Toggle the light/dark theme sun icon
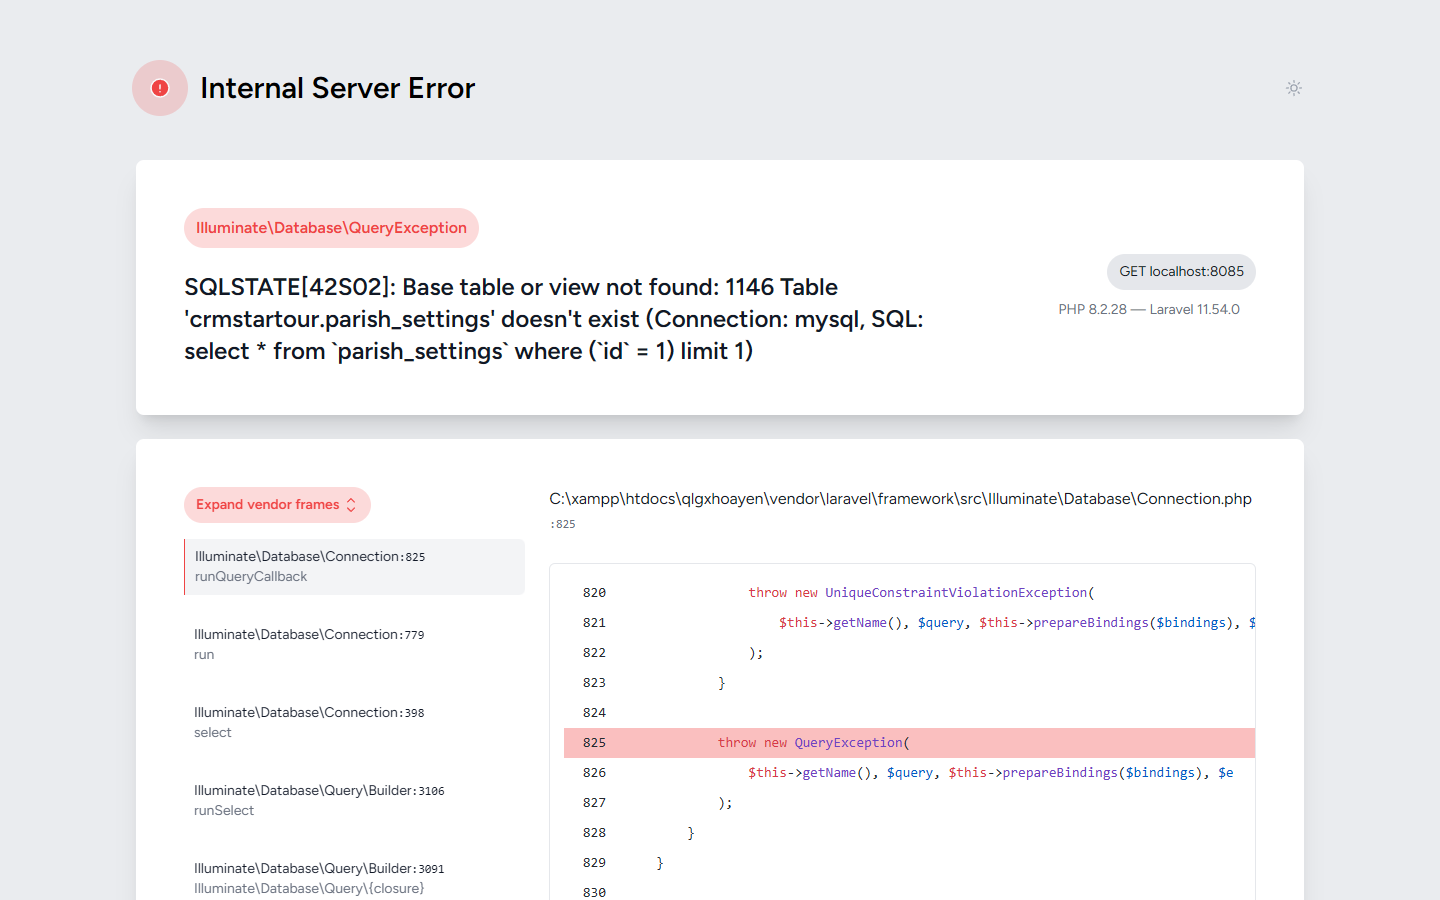 point(1294,88)
